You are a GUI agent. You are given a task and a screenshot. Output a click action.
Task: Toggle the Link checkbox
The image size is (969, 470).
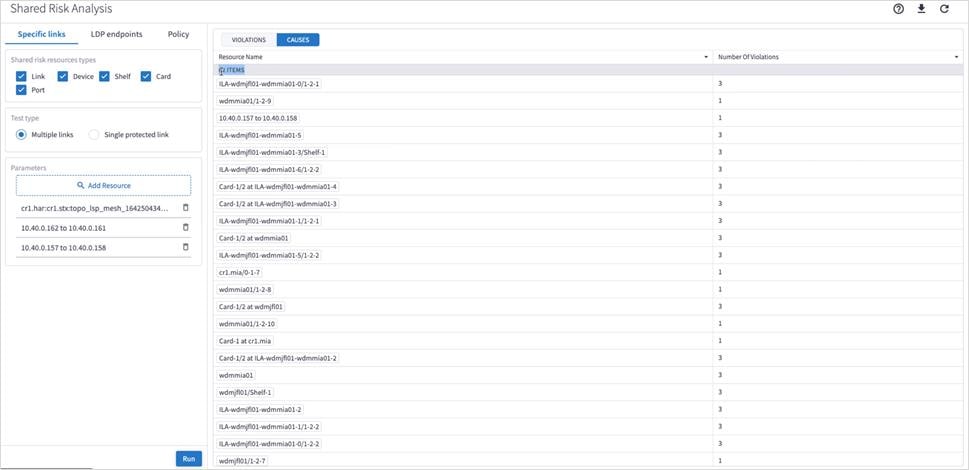pyautogui.click(x=21, y=77)
